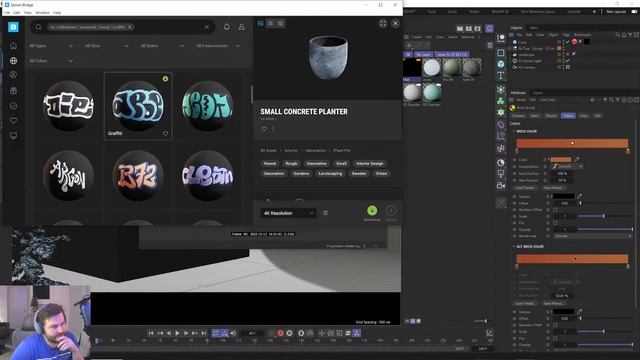Open the Interpolation Smooth dropdown

pos(567,167)
